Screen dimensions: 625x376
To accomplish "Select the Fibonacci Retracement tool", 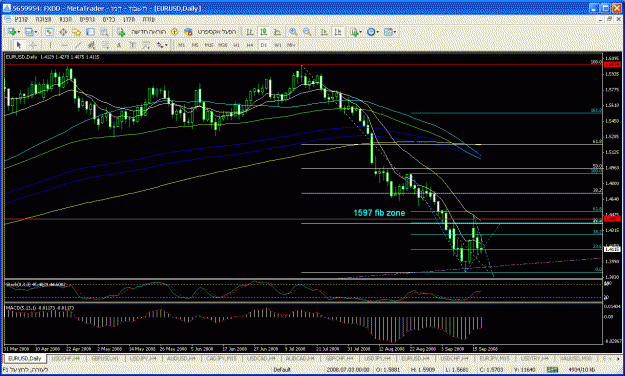I will [105, 45].
